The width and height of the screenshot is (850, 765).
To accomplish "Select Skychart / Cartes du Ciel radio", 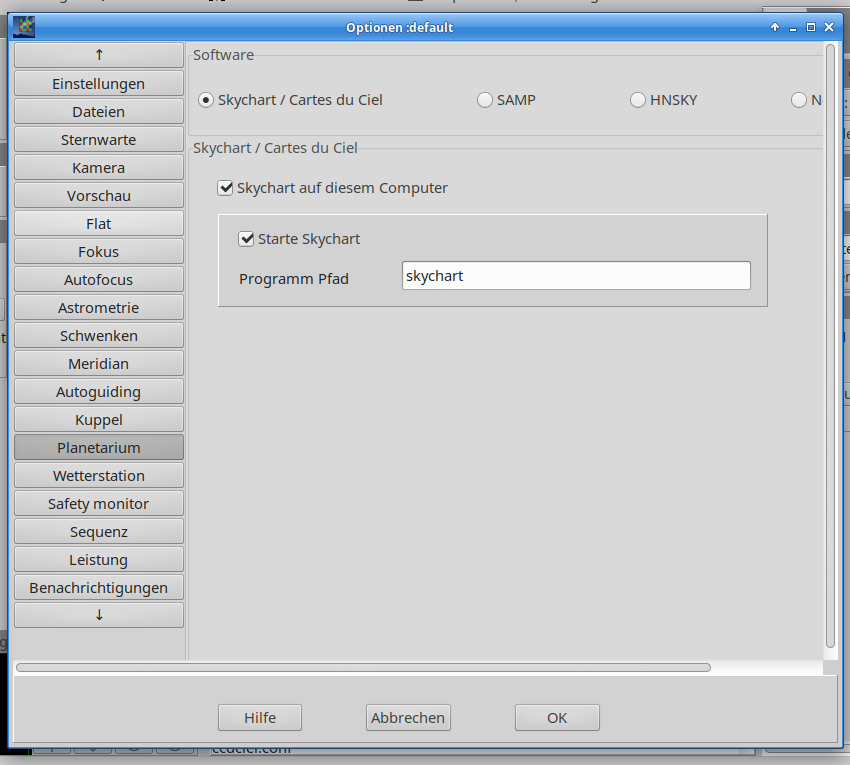I will 291,100.
